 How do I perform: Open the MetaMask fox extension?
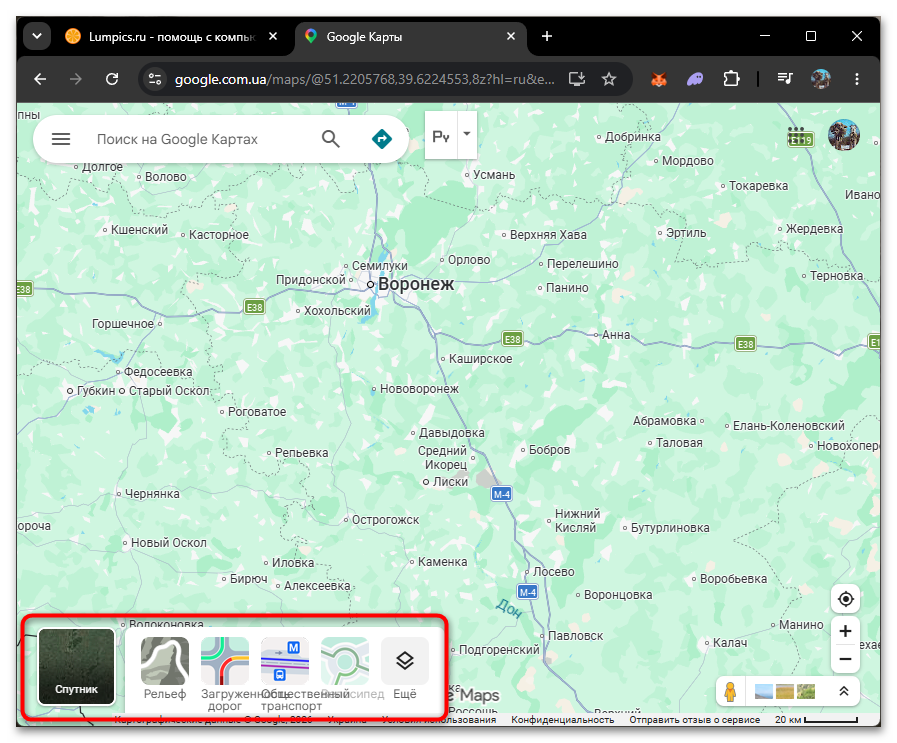pos(659,79)
